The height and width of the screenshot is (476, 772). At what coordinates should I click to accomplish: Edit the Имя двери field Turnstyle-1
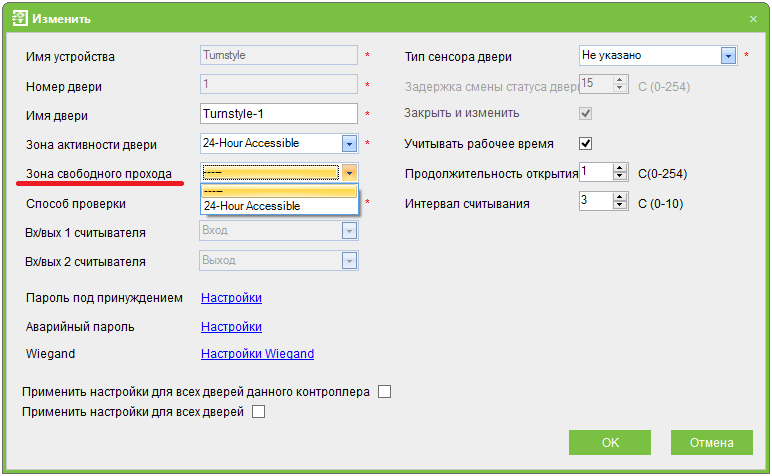point(279,114)
